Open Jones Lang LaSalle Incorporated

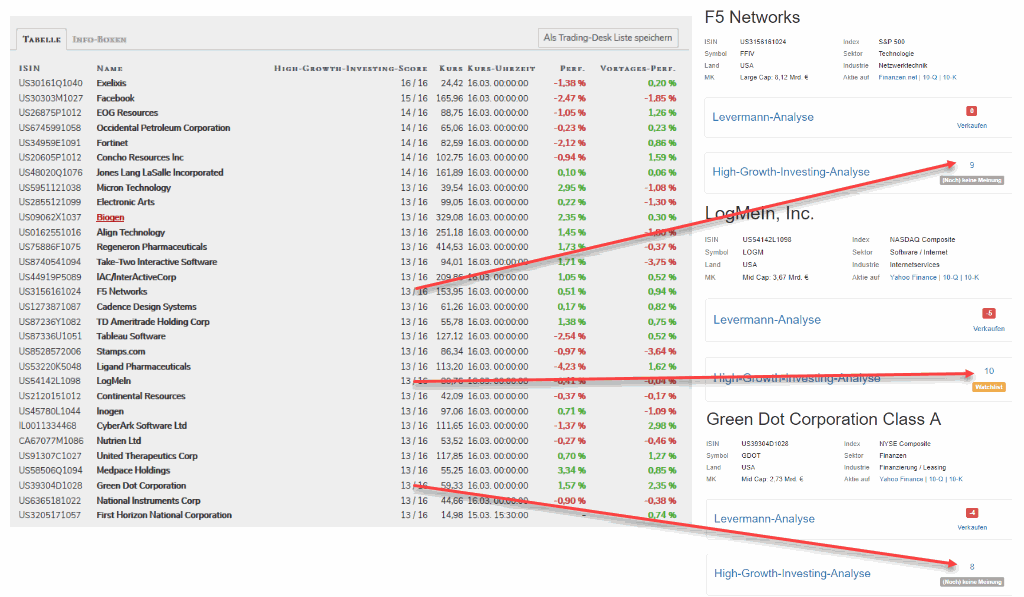pyautogui.click(x=160, y=172)
